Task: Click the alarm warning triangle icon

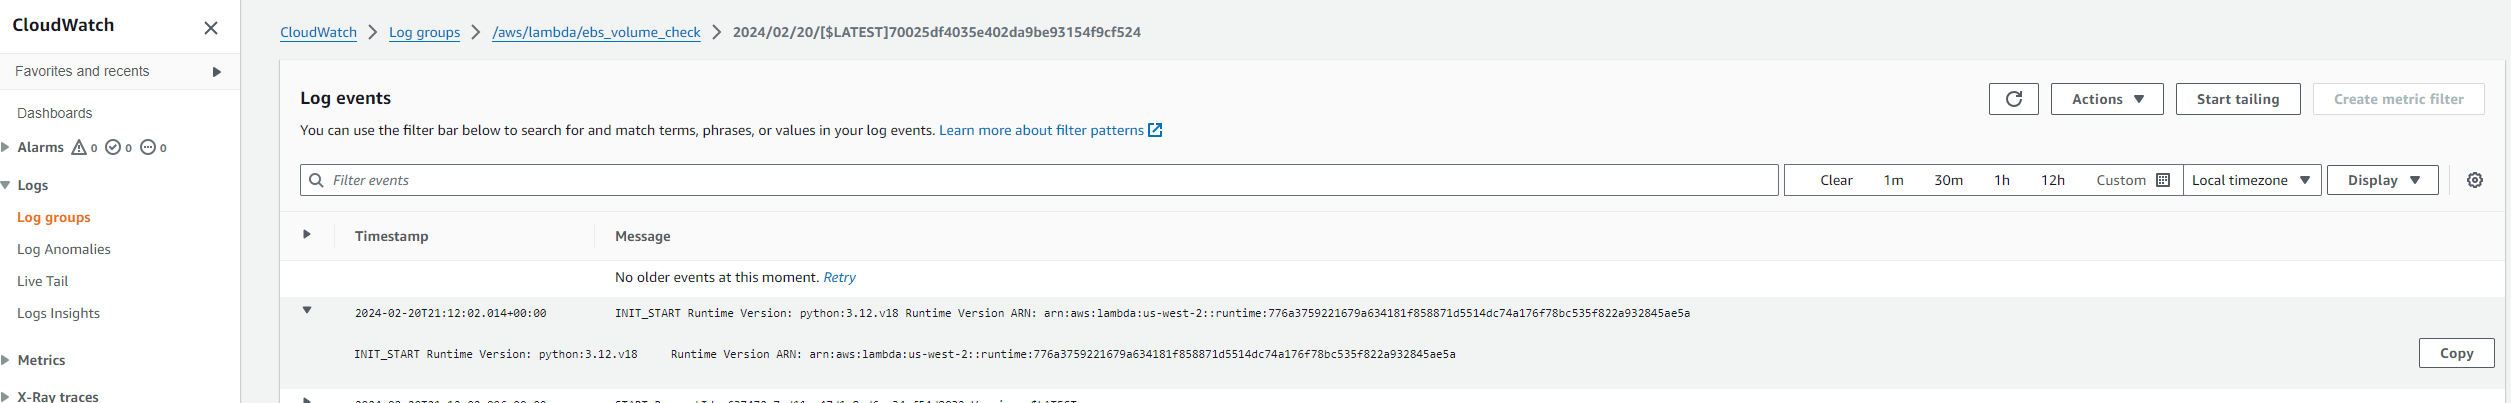Action: click(x=79, y=147)
